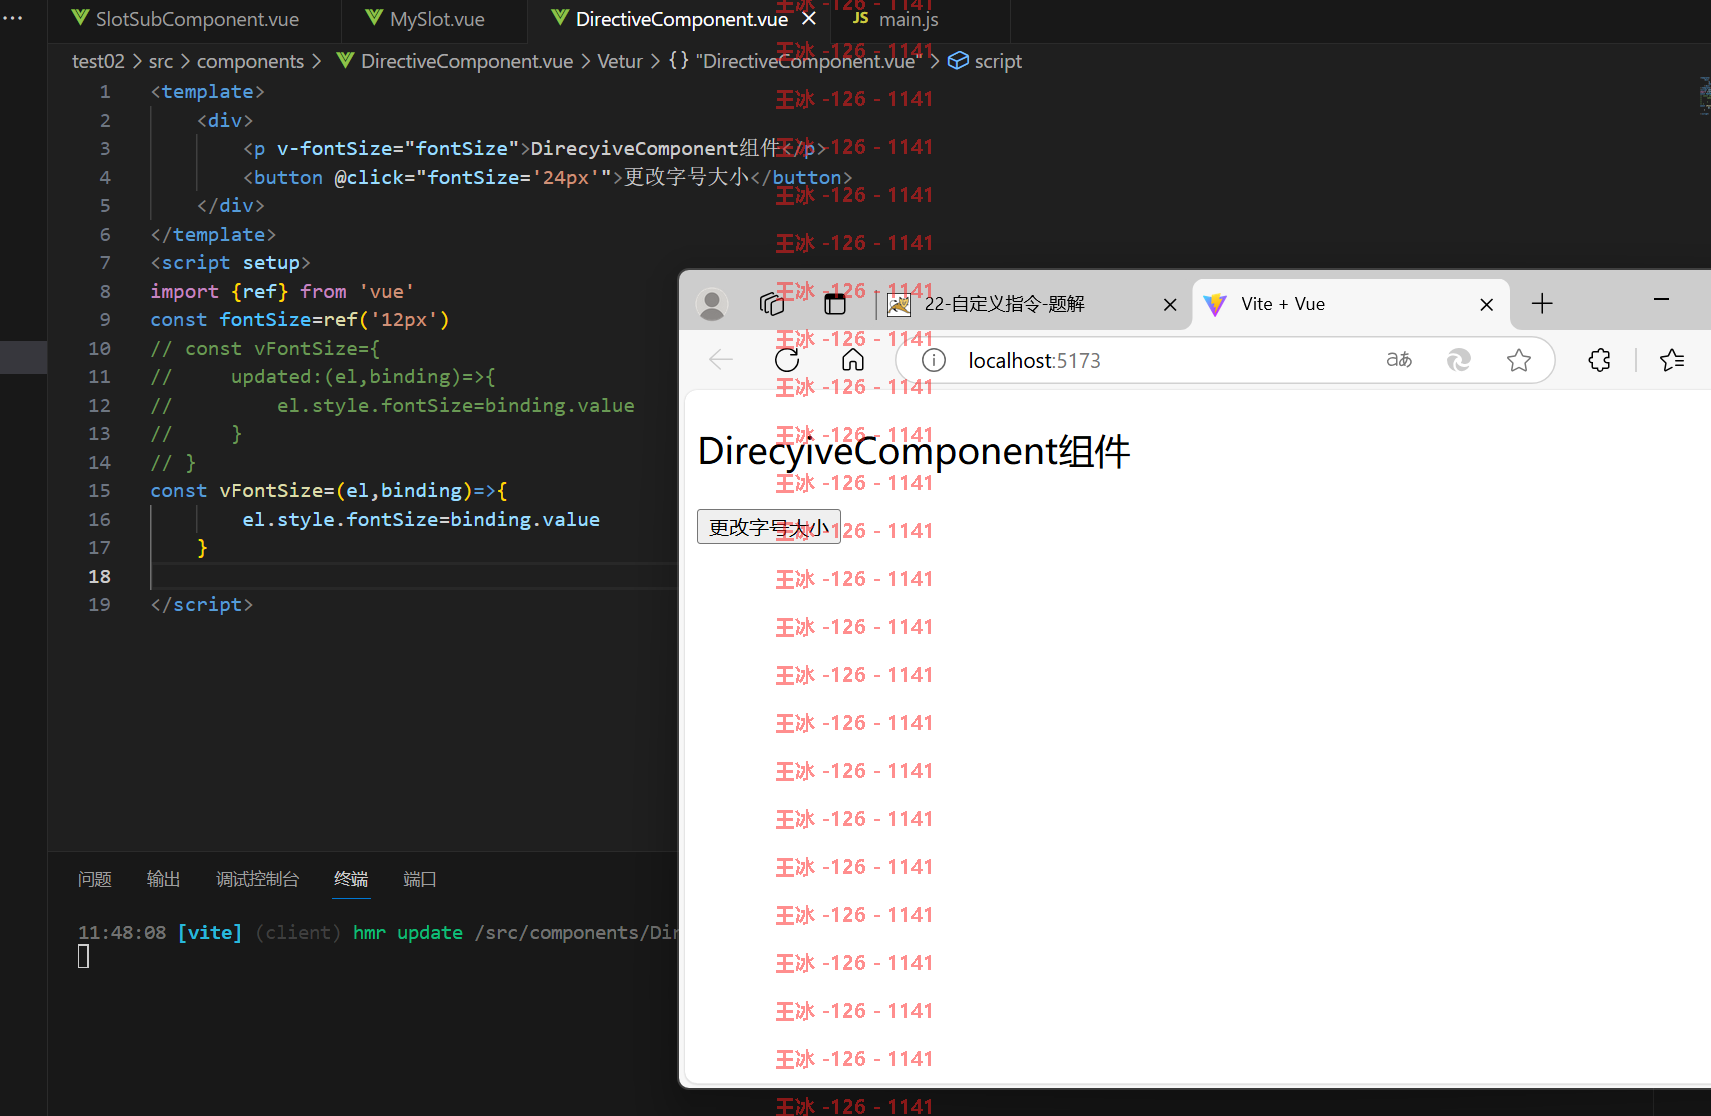Open the 调试控制台 panel tab
This screenshot has width=1711, height=1116.
257,879
